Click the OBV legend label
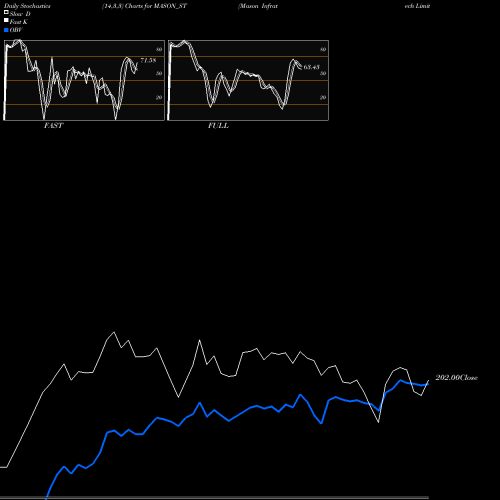The height and width of the screenshot is (500, 500). (x=16, y=30)
